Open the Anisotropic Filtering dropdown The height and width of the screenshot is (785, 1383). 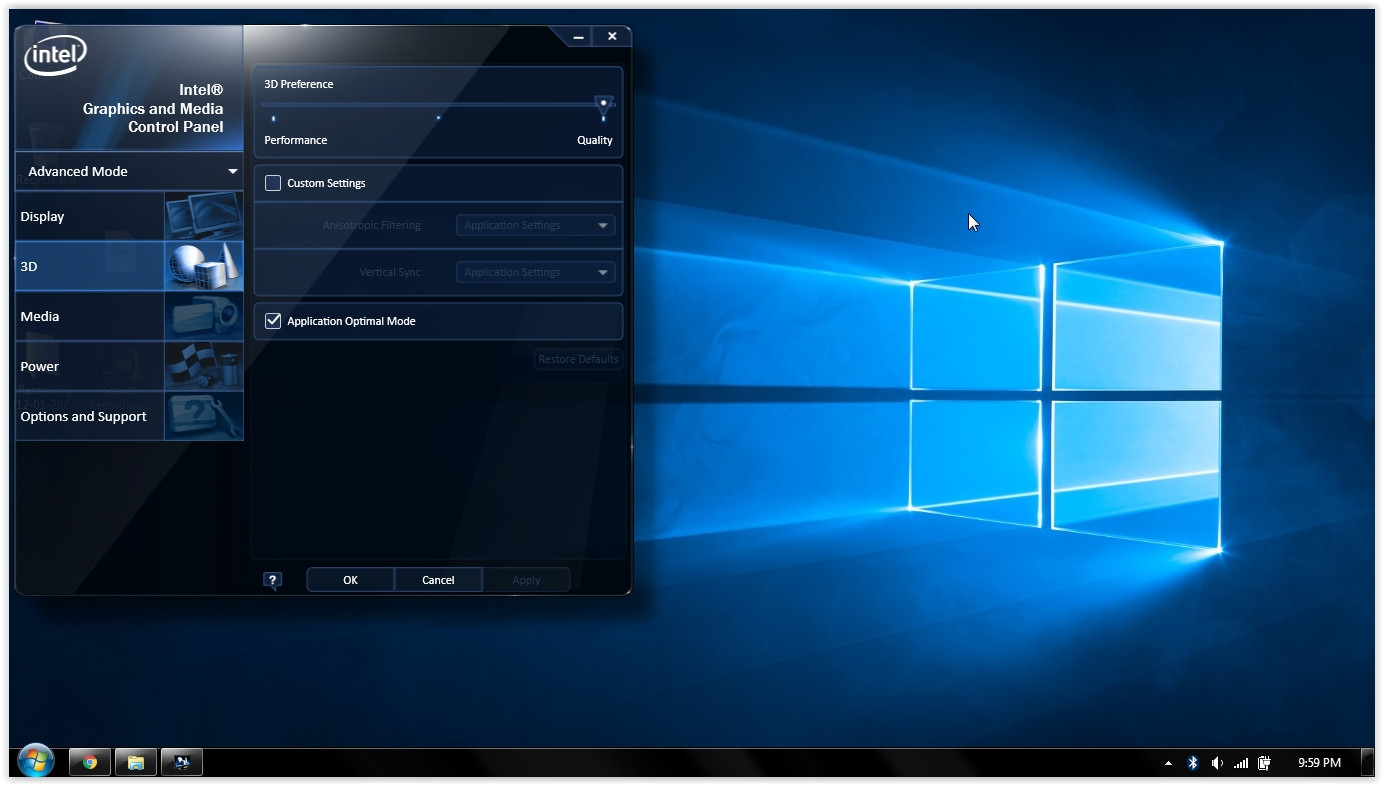coord(536,225)
